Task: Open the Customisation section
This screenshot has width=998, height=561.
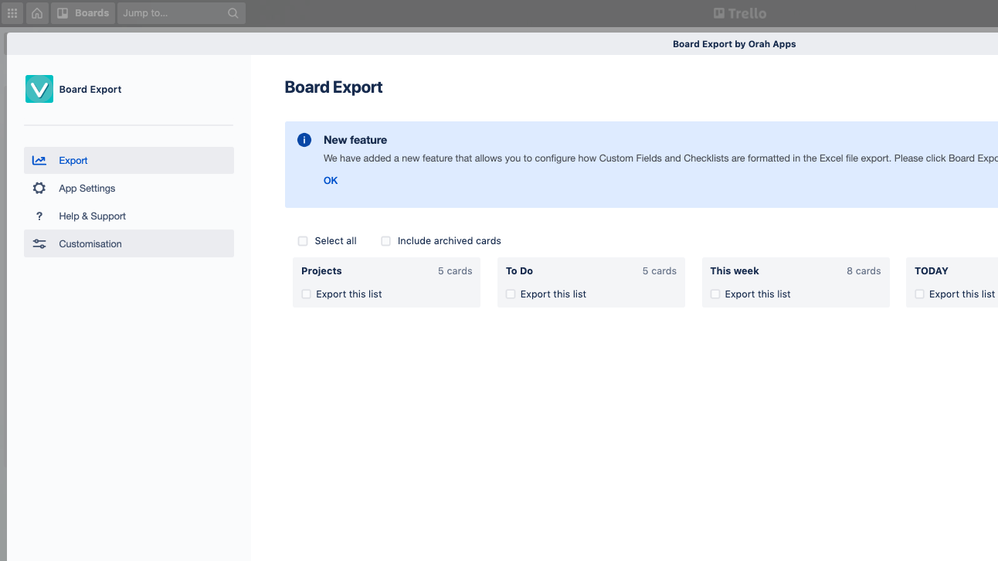Action: click(x=129, y=244)
